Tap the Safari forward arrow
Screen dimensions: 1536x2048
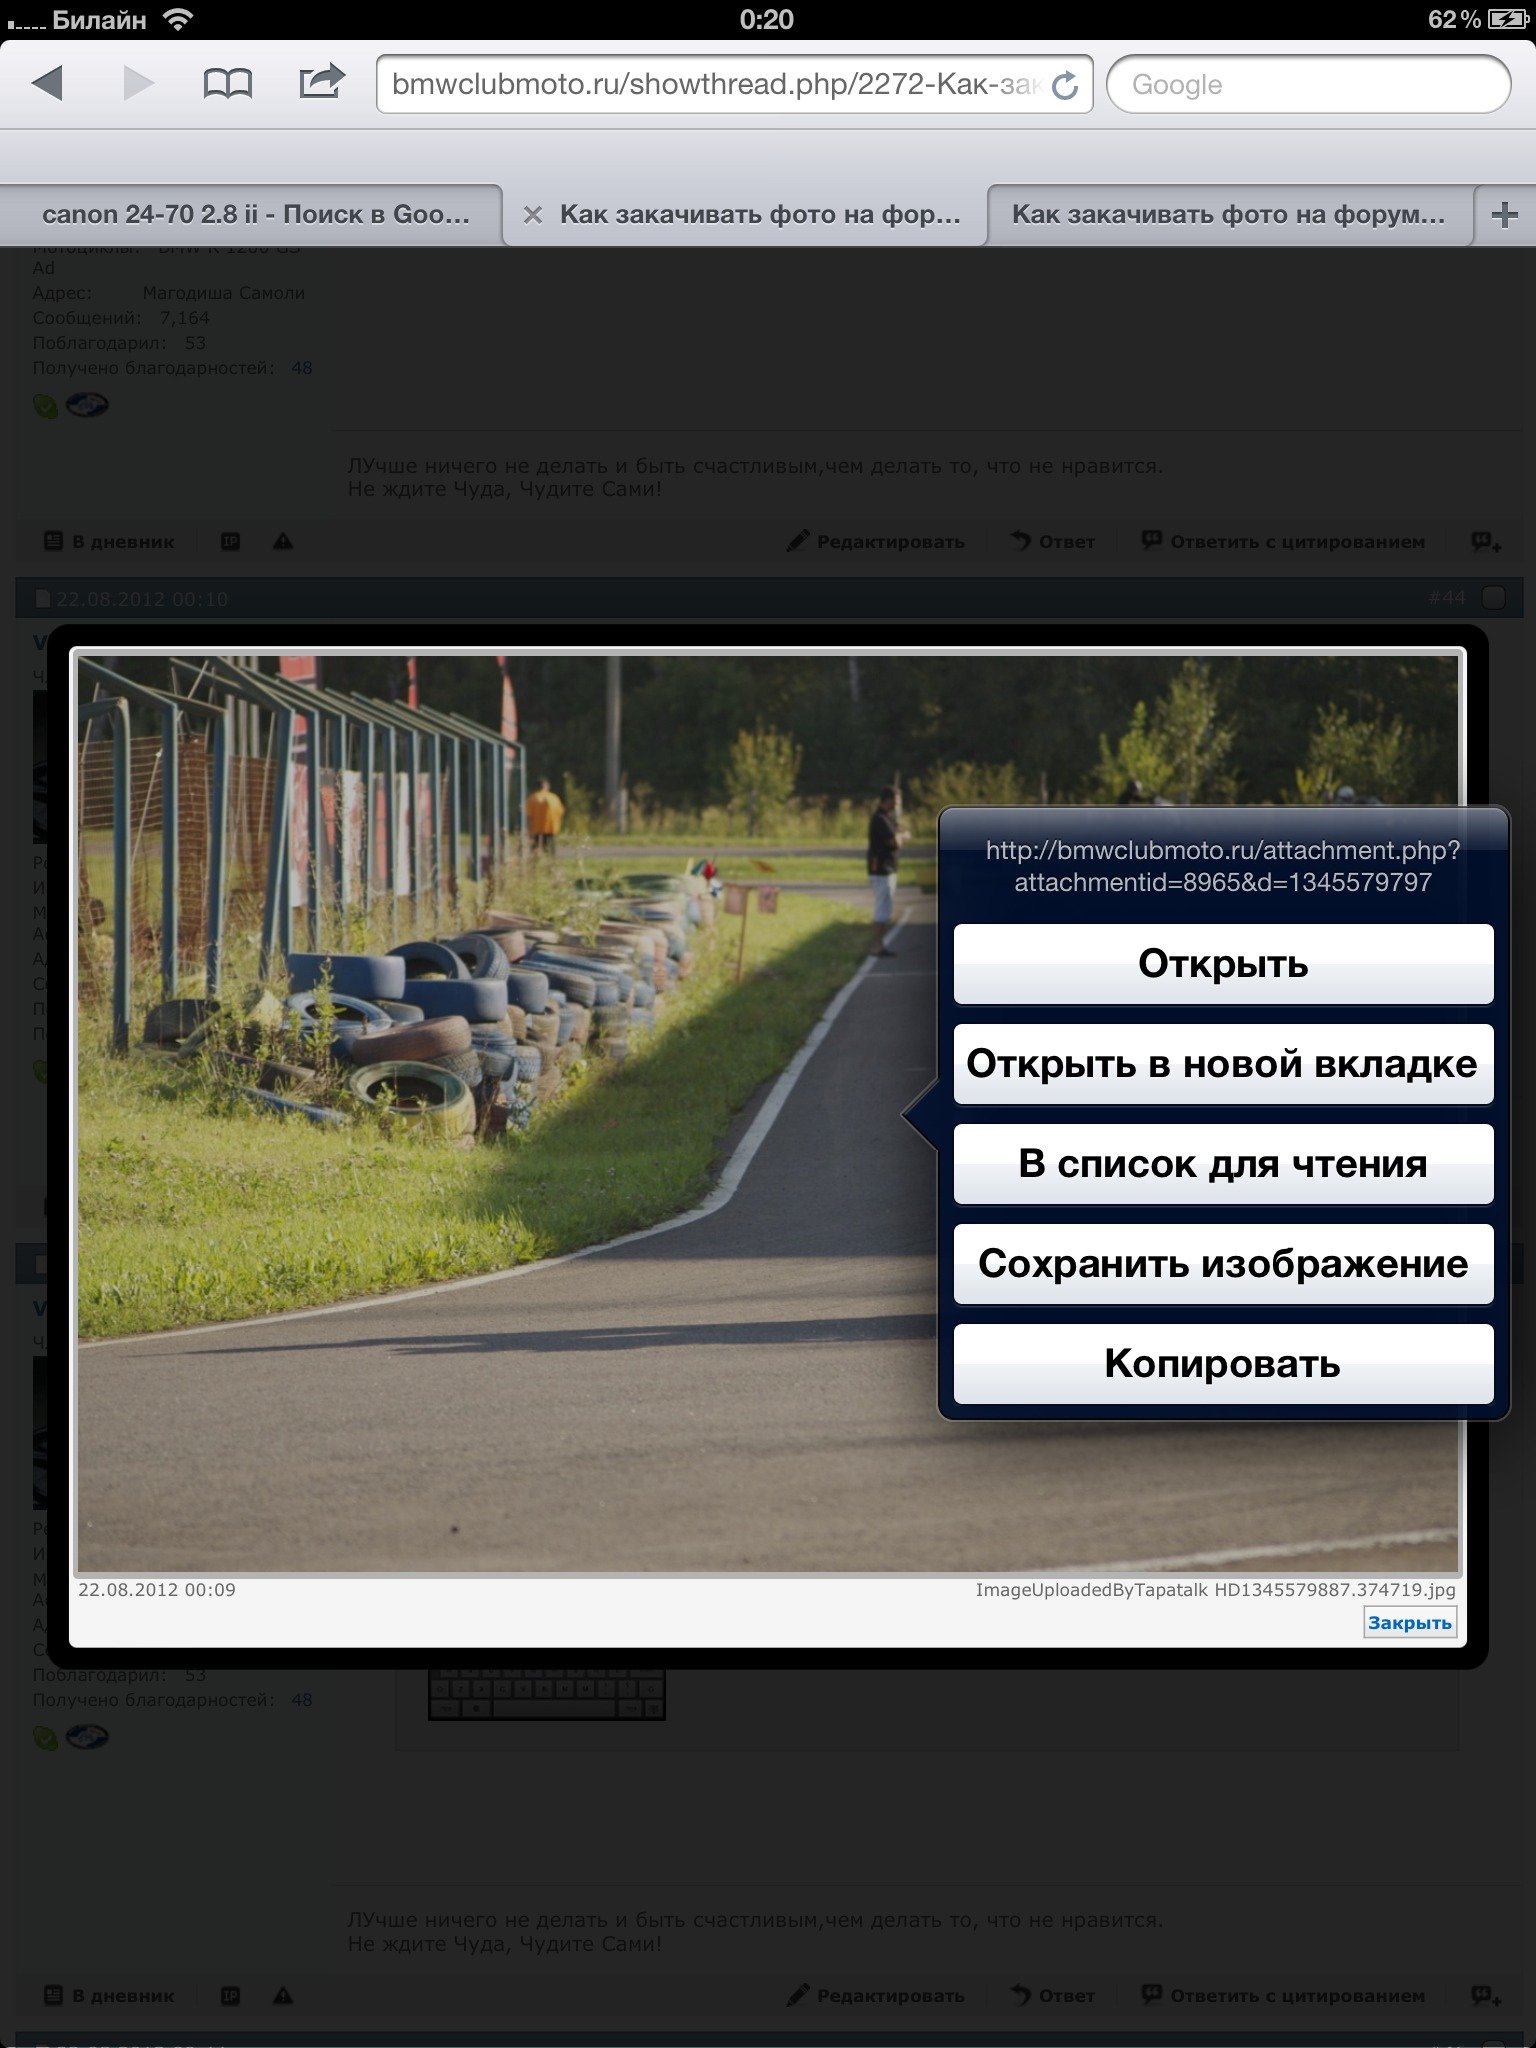coord(138,83)
